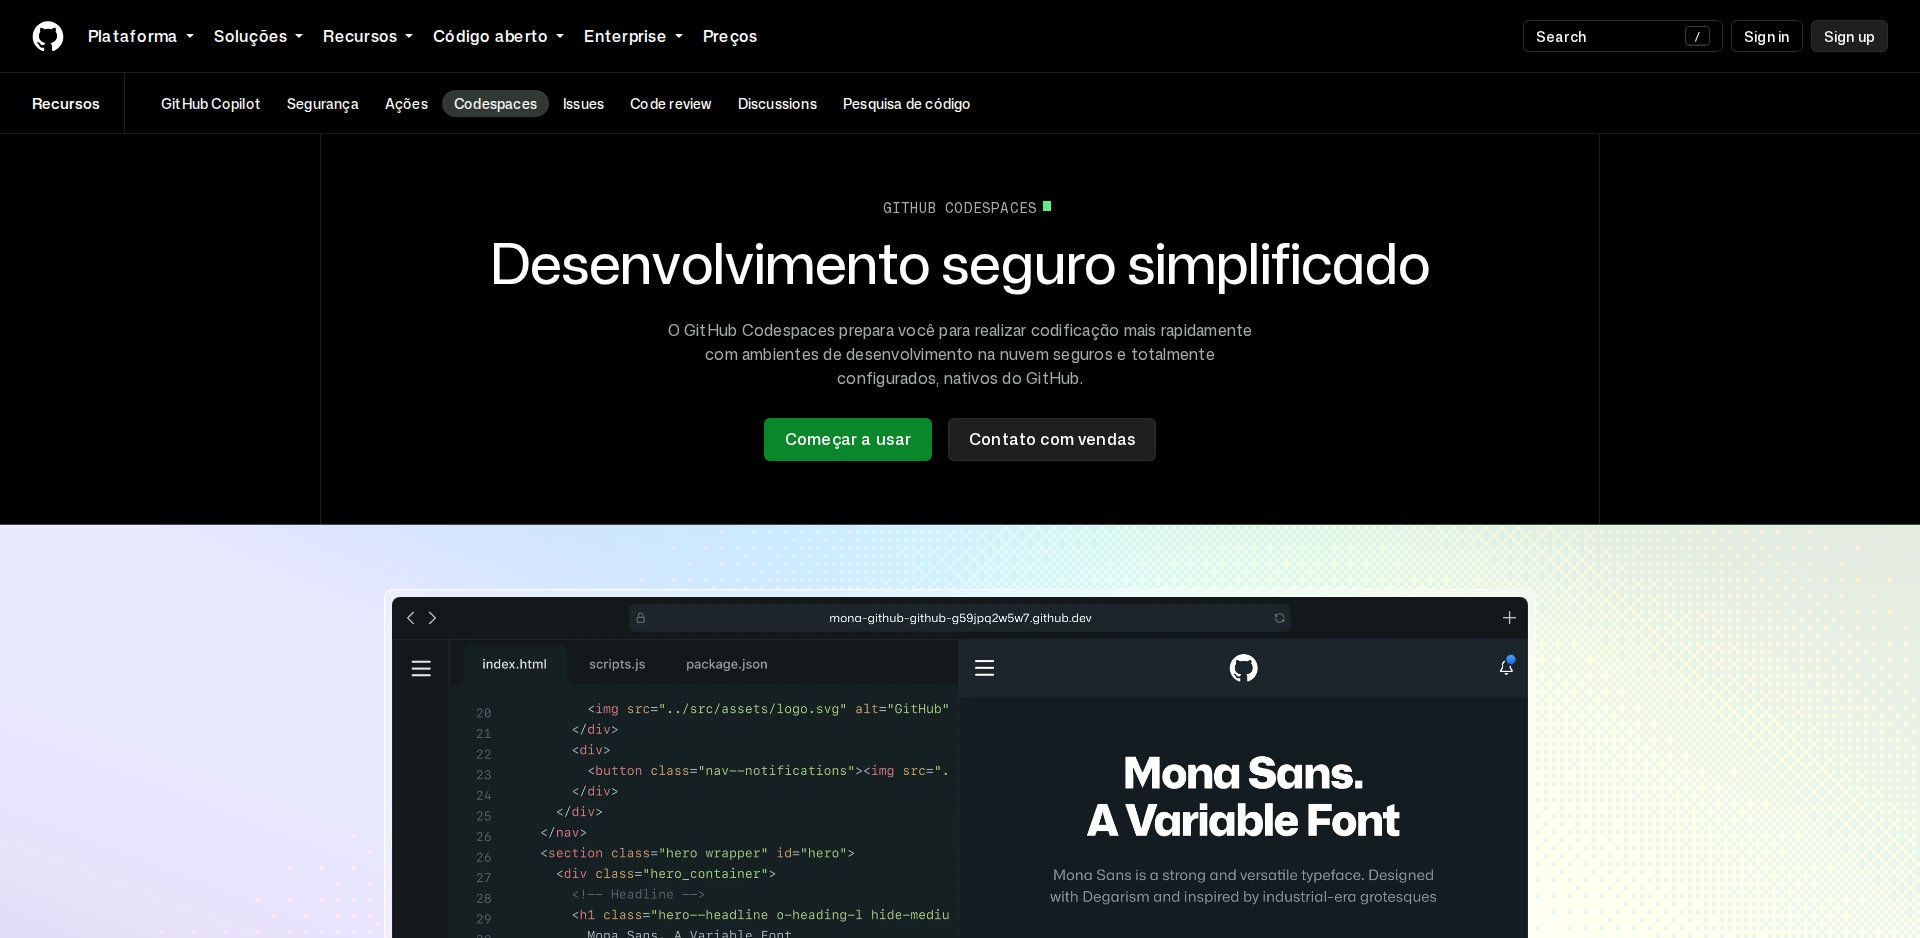Click the Contato com vendas button
This screenshot has width=1920, height=938.
pyautogui.click(x=1052, y=440)
